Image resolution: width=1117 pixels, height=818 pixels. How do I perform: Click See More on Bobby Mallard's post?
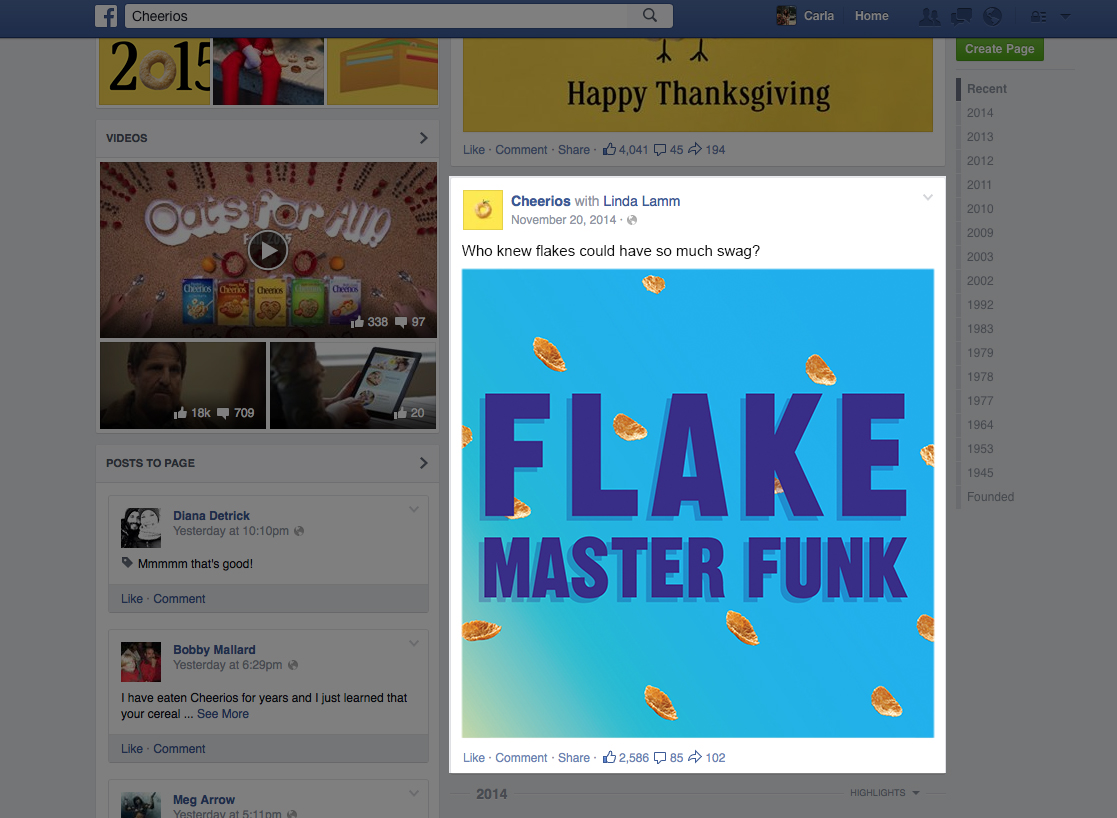(223, 714)
